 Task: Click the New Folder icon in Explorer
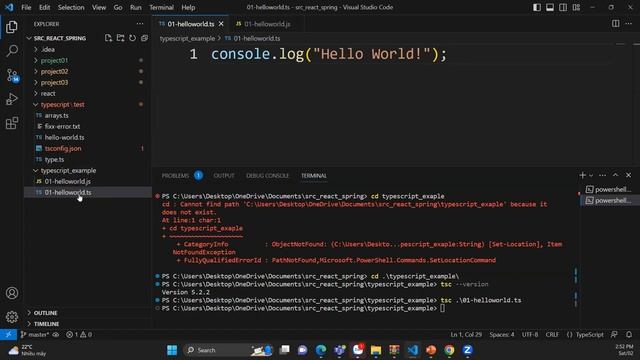point(120,38)
